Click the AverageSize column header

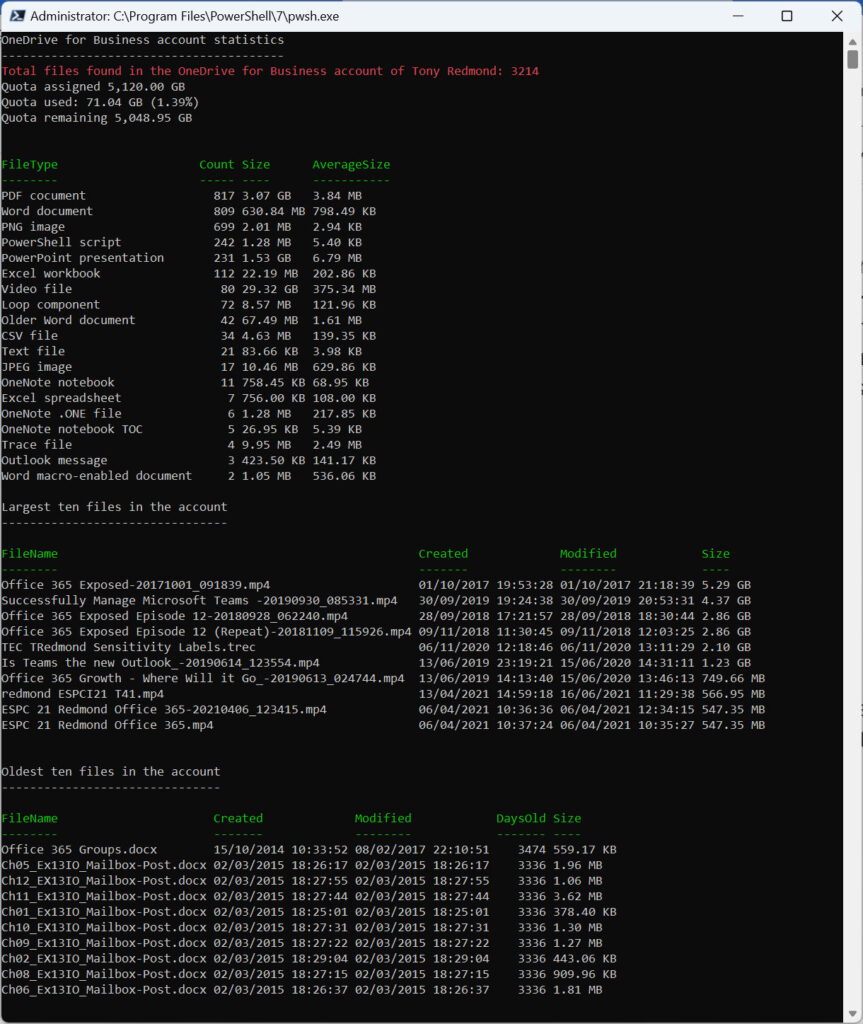(x=351, y=165)
